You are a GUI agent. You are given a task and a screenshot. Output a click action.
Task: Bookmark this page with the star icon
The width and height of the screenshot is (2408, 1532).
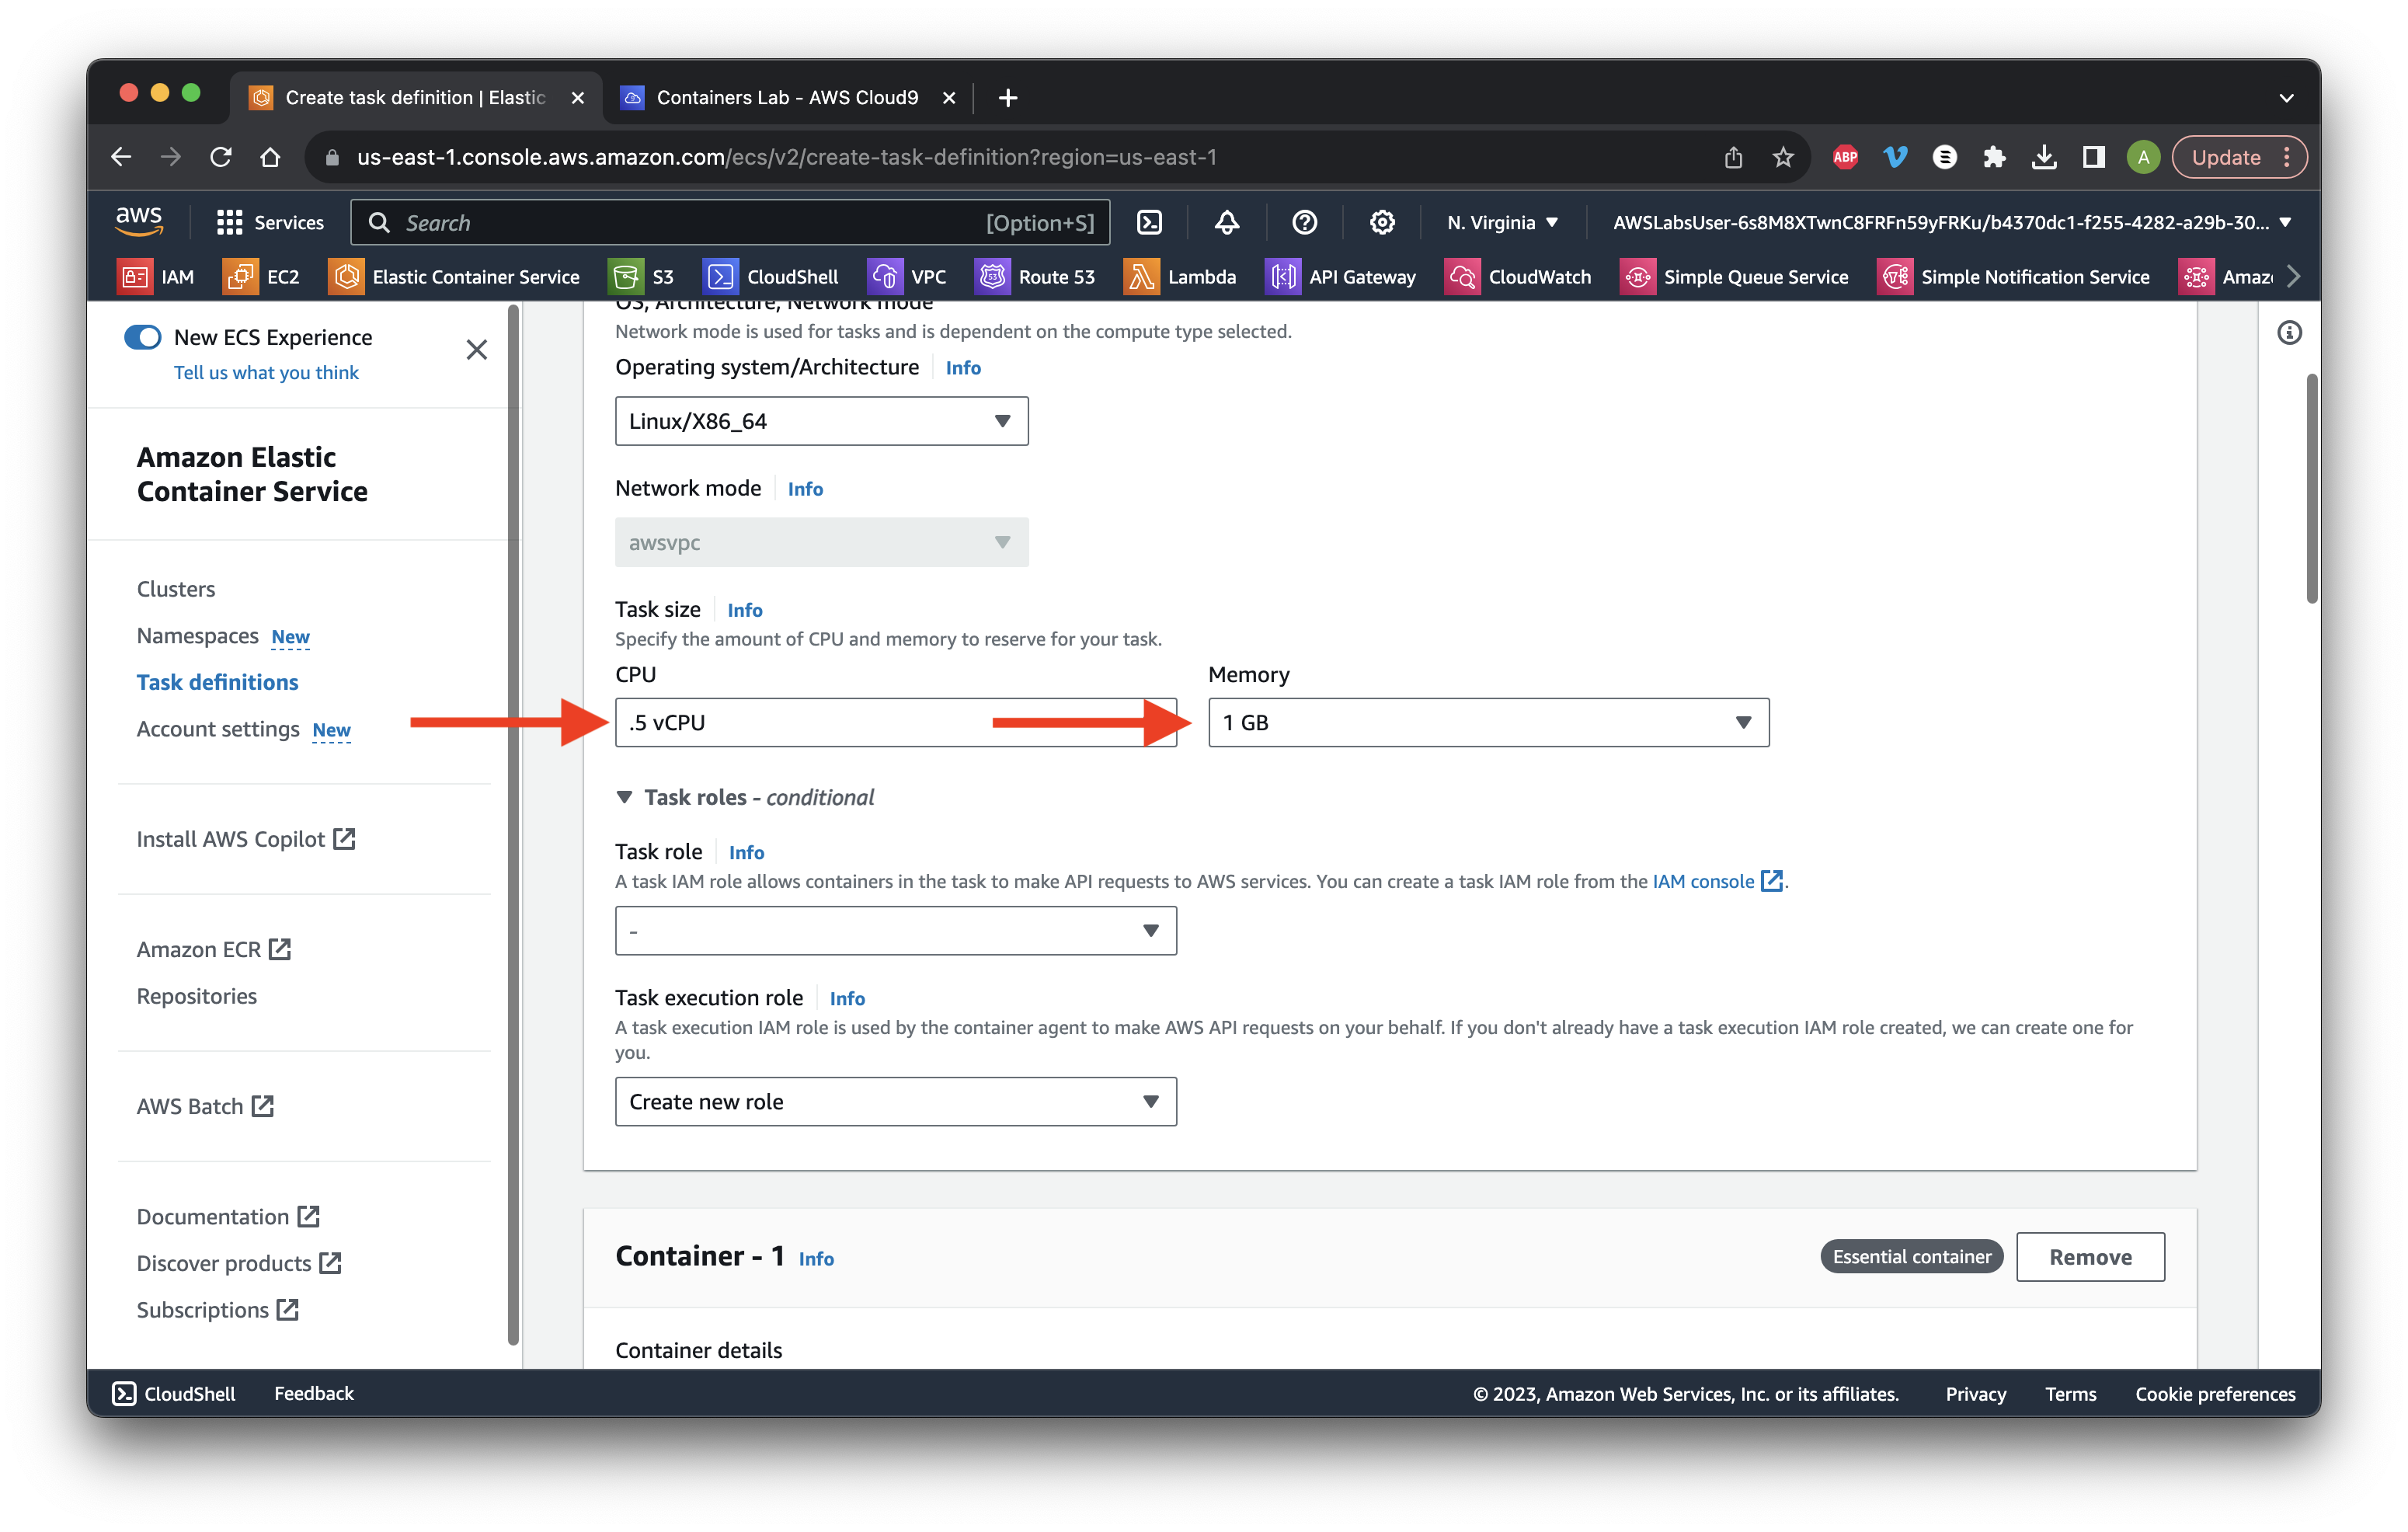pos(1783,157)
